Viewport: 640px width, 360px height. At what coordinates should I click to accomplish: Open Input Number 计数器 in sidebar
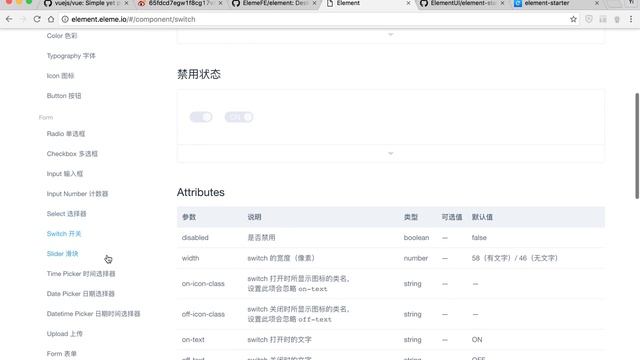point(78,194)
